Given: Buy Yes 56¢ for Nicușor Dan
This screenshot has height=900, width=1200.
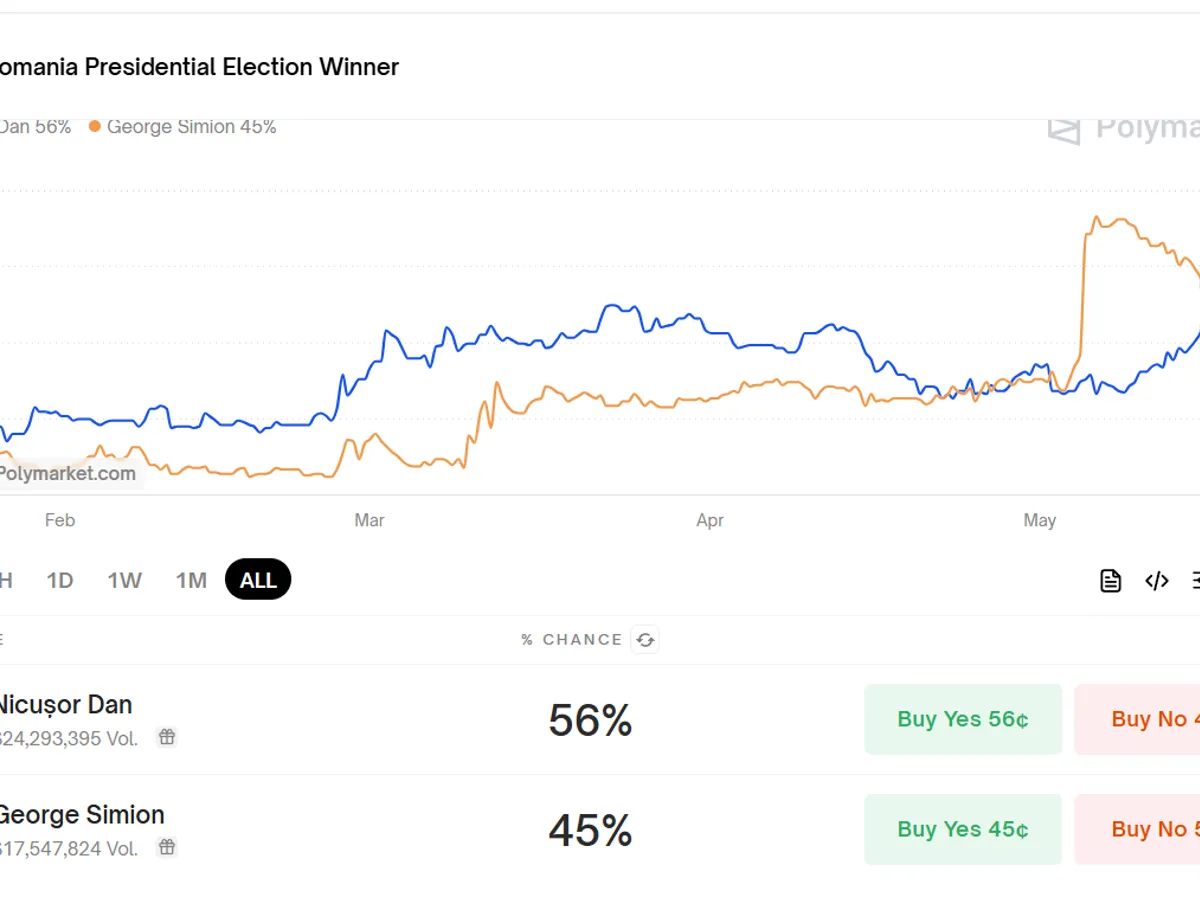Looking at the screenshot, I should click(963, 719).
